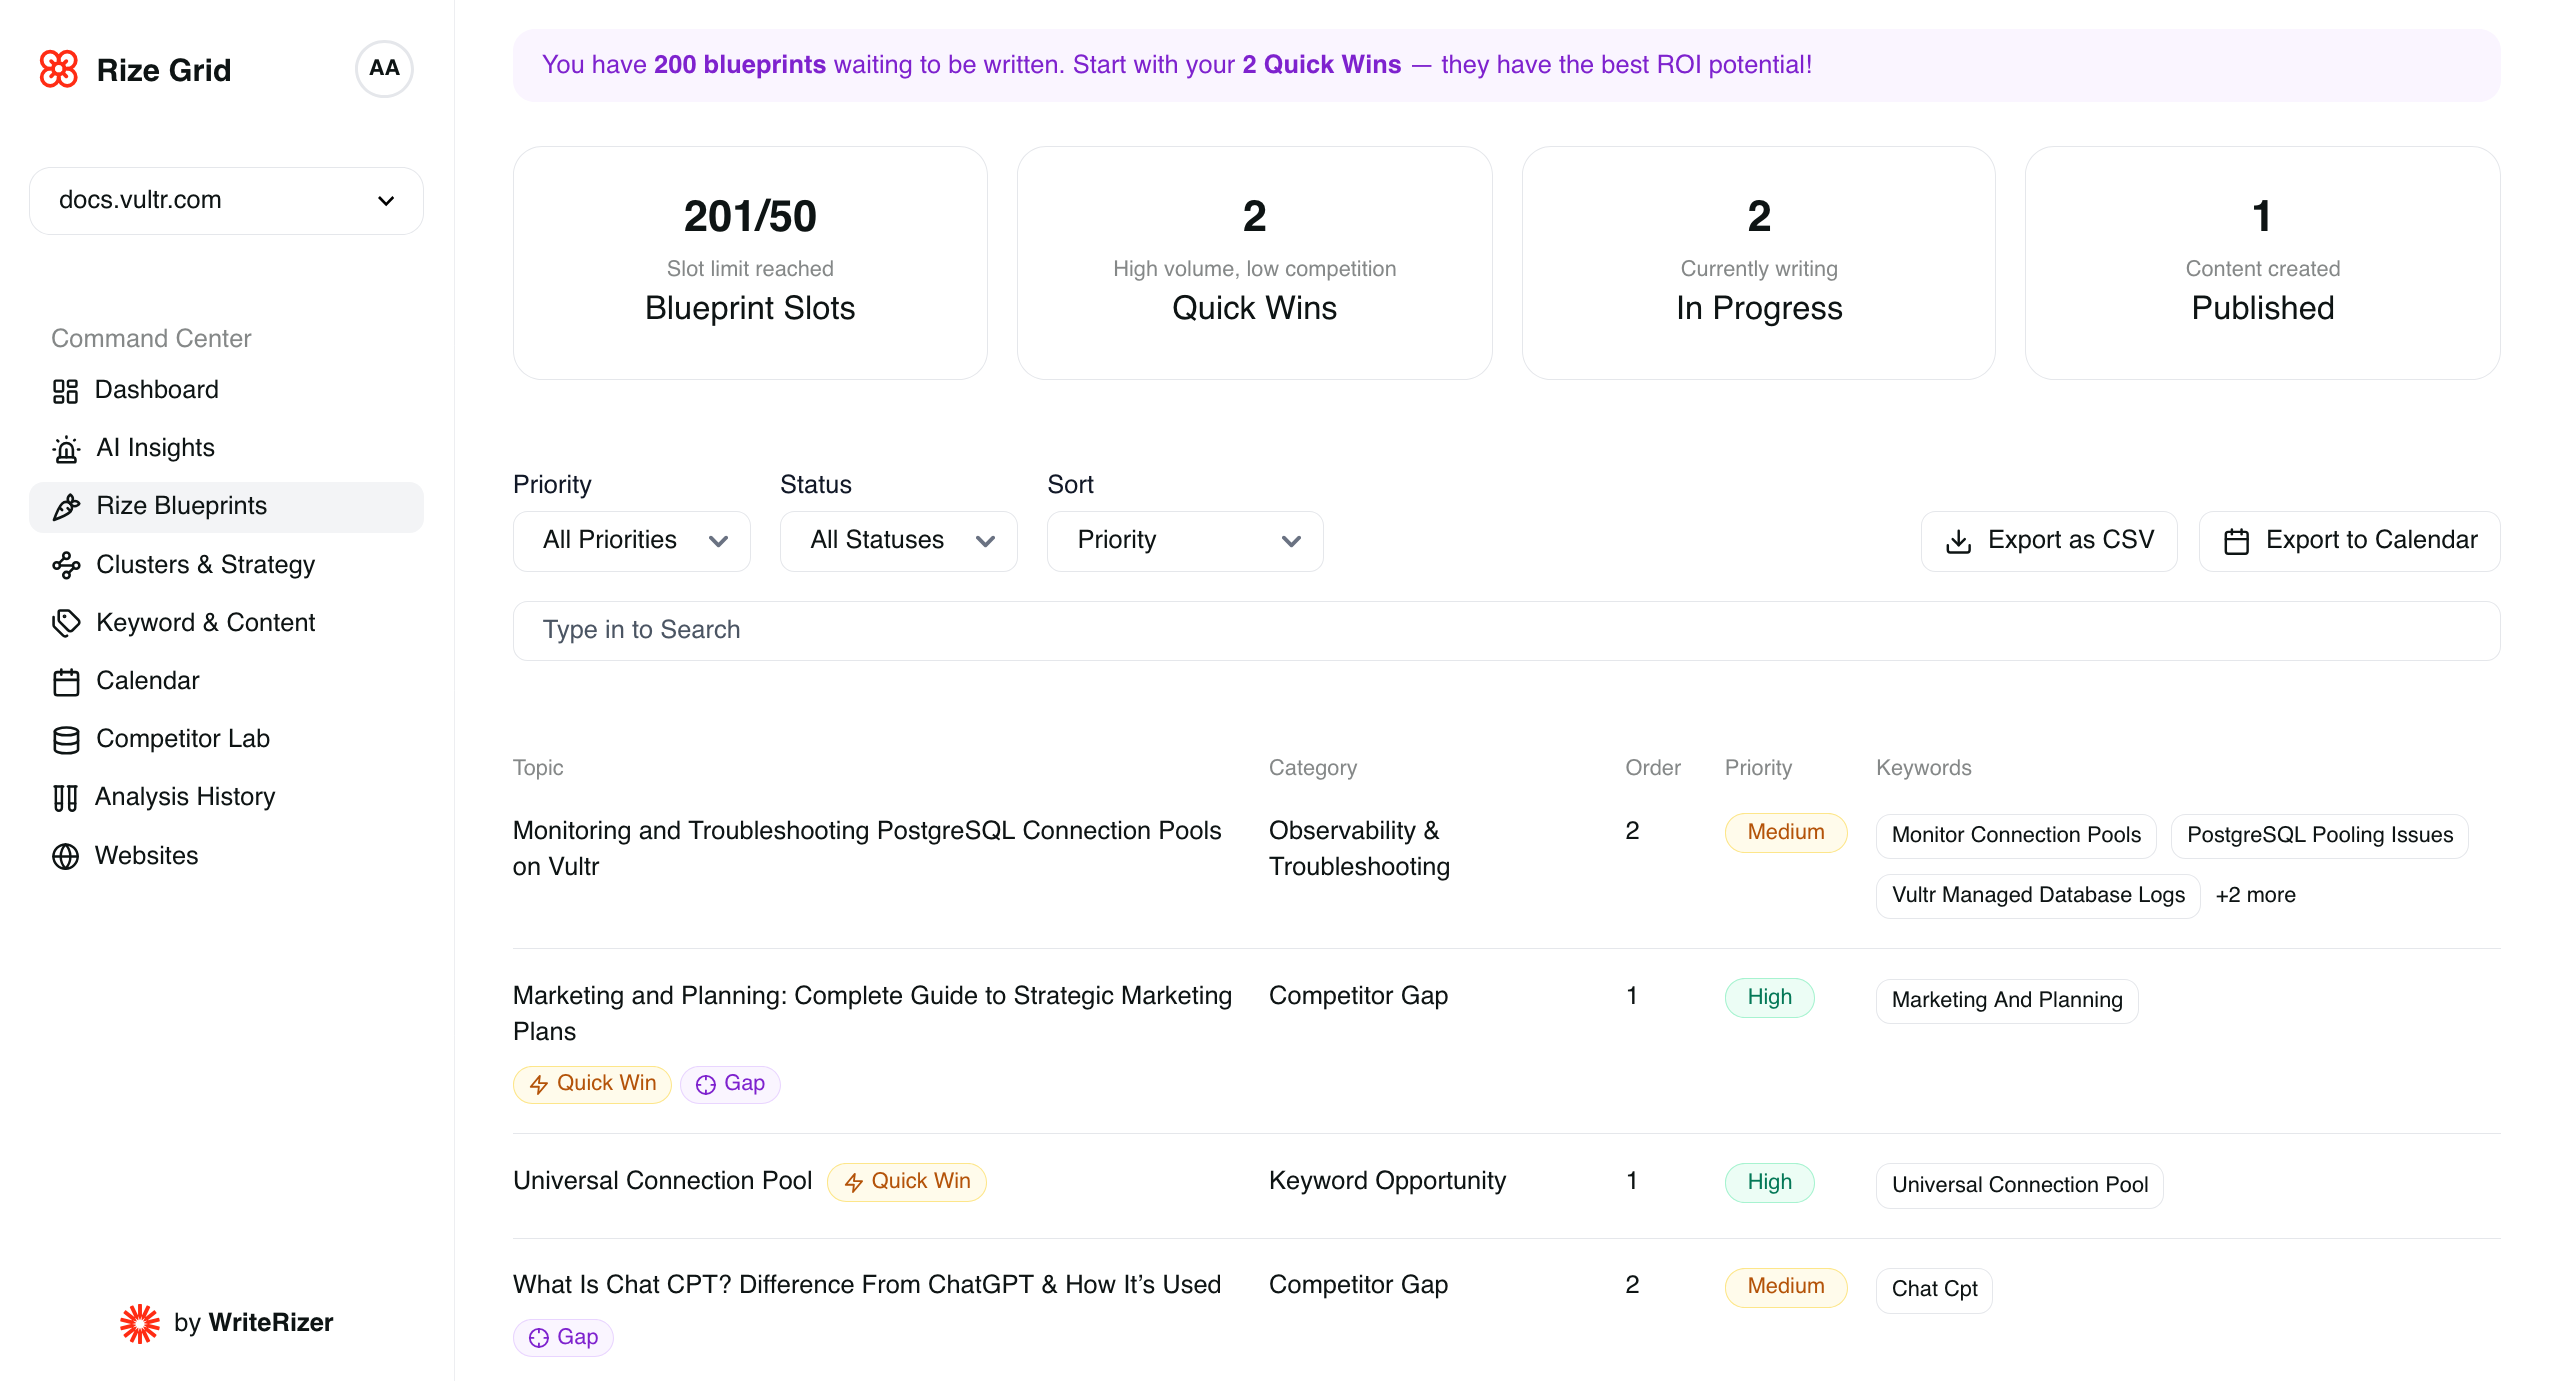Expand the +2 more keywords

coord(2256,895)
